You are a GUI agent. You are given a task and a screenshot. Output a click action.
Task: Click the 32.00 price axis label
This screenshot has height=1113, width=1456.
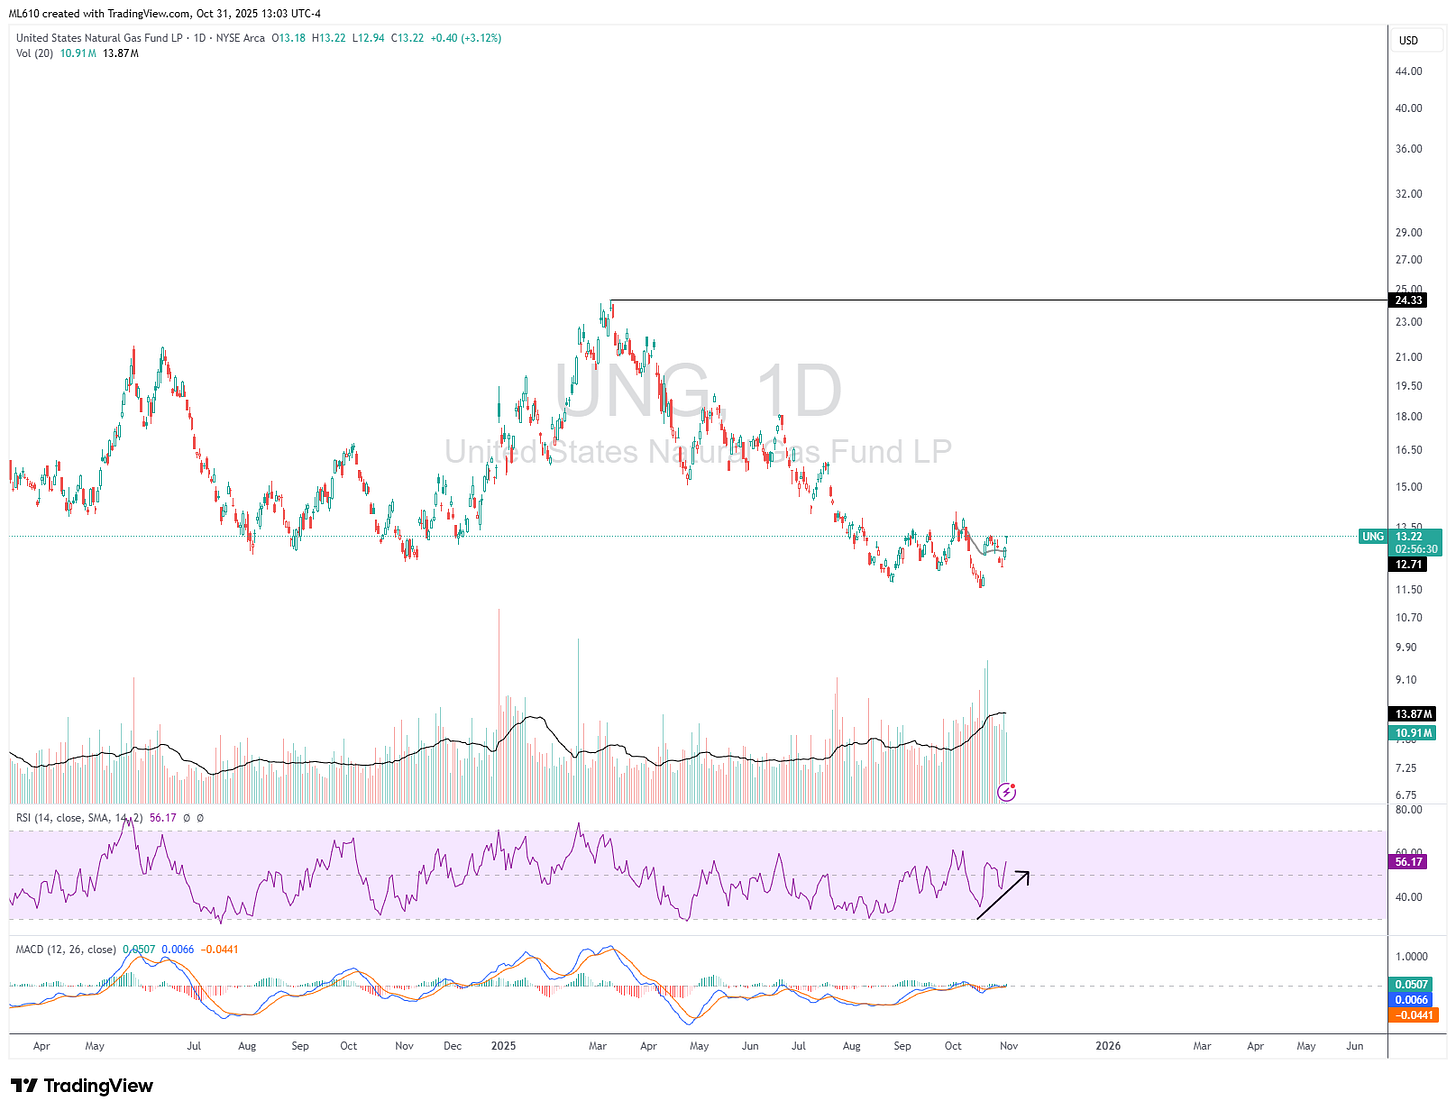[x=1409, y=194]
